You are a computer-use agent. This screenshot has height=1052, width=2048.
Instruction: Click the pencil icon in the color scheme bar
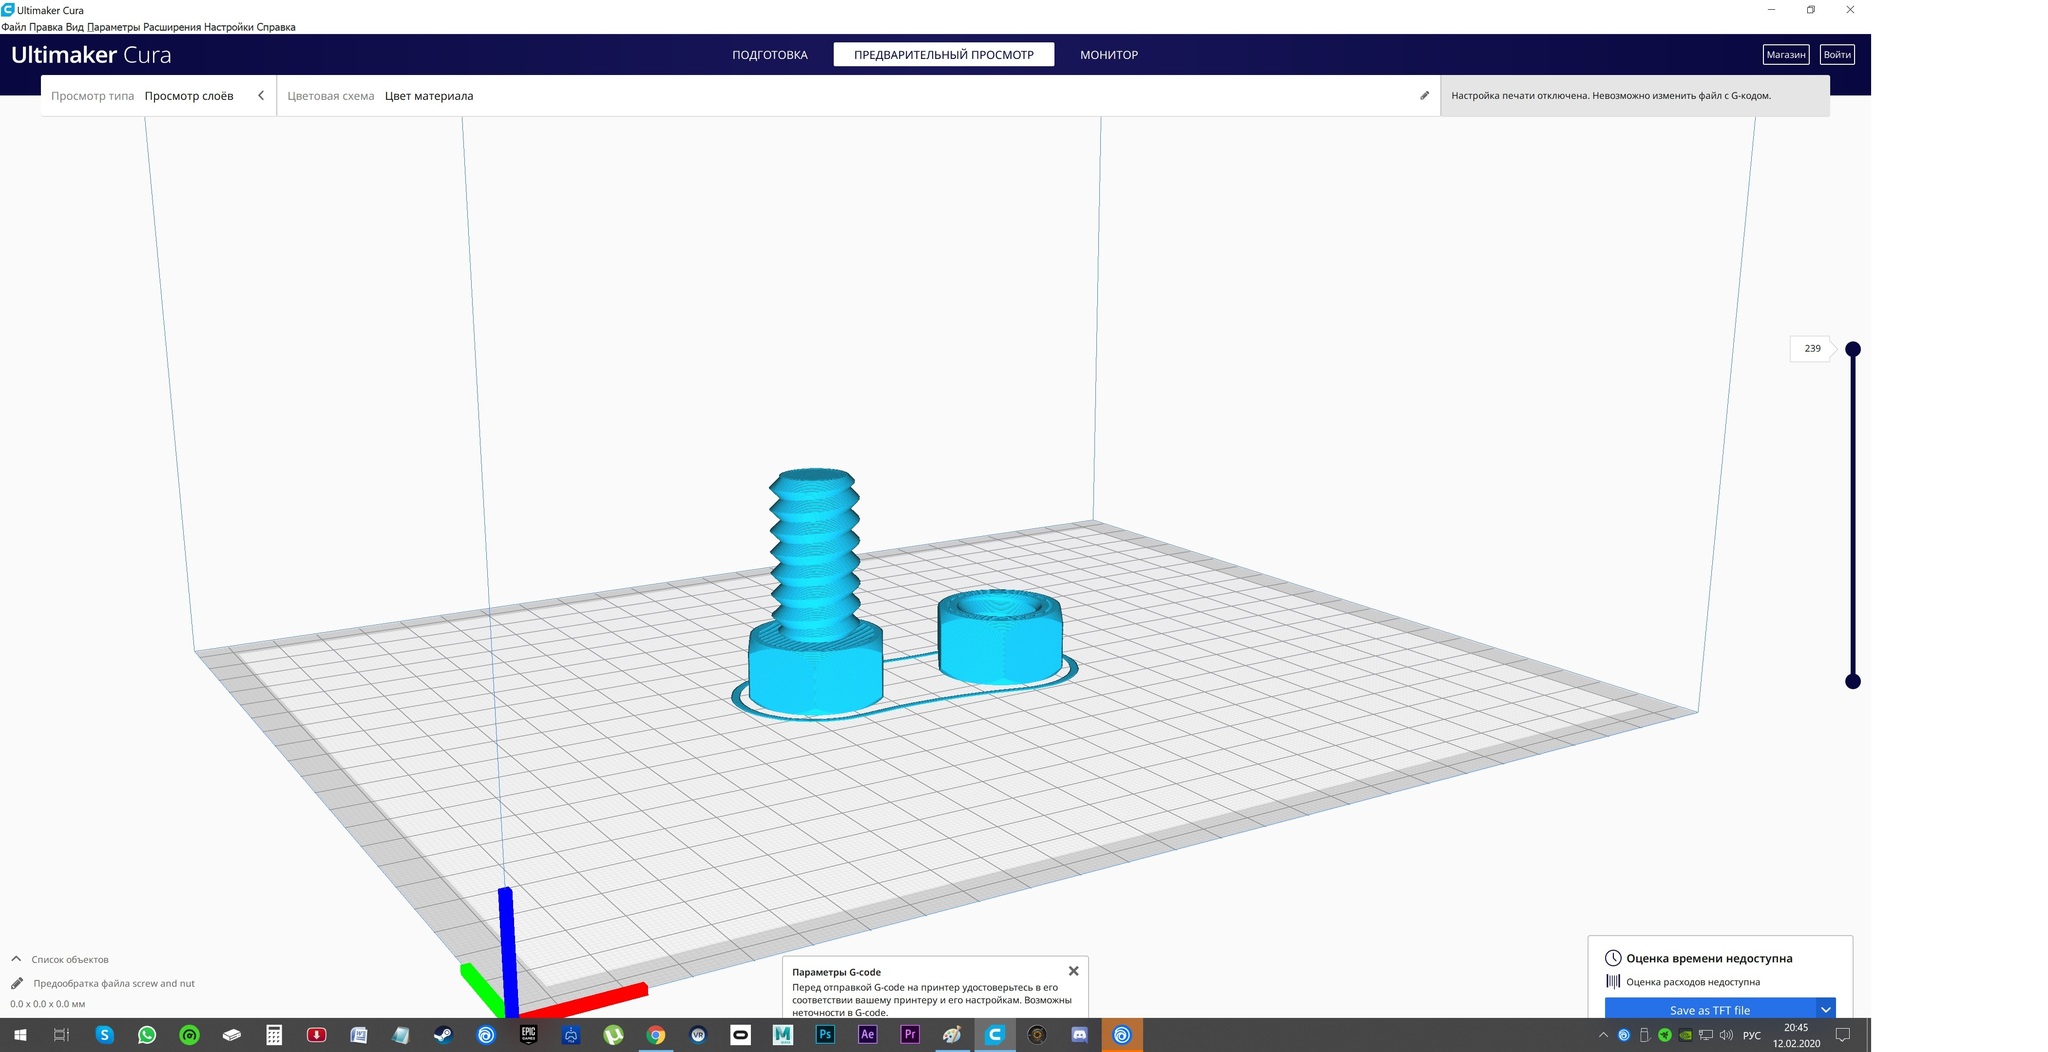[1424, 96]
